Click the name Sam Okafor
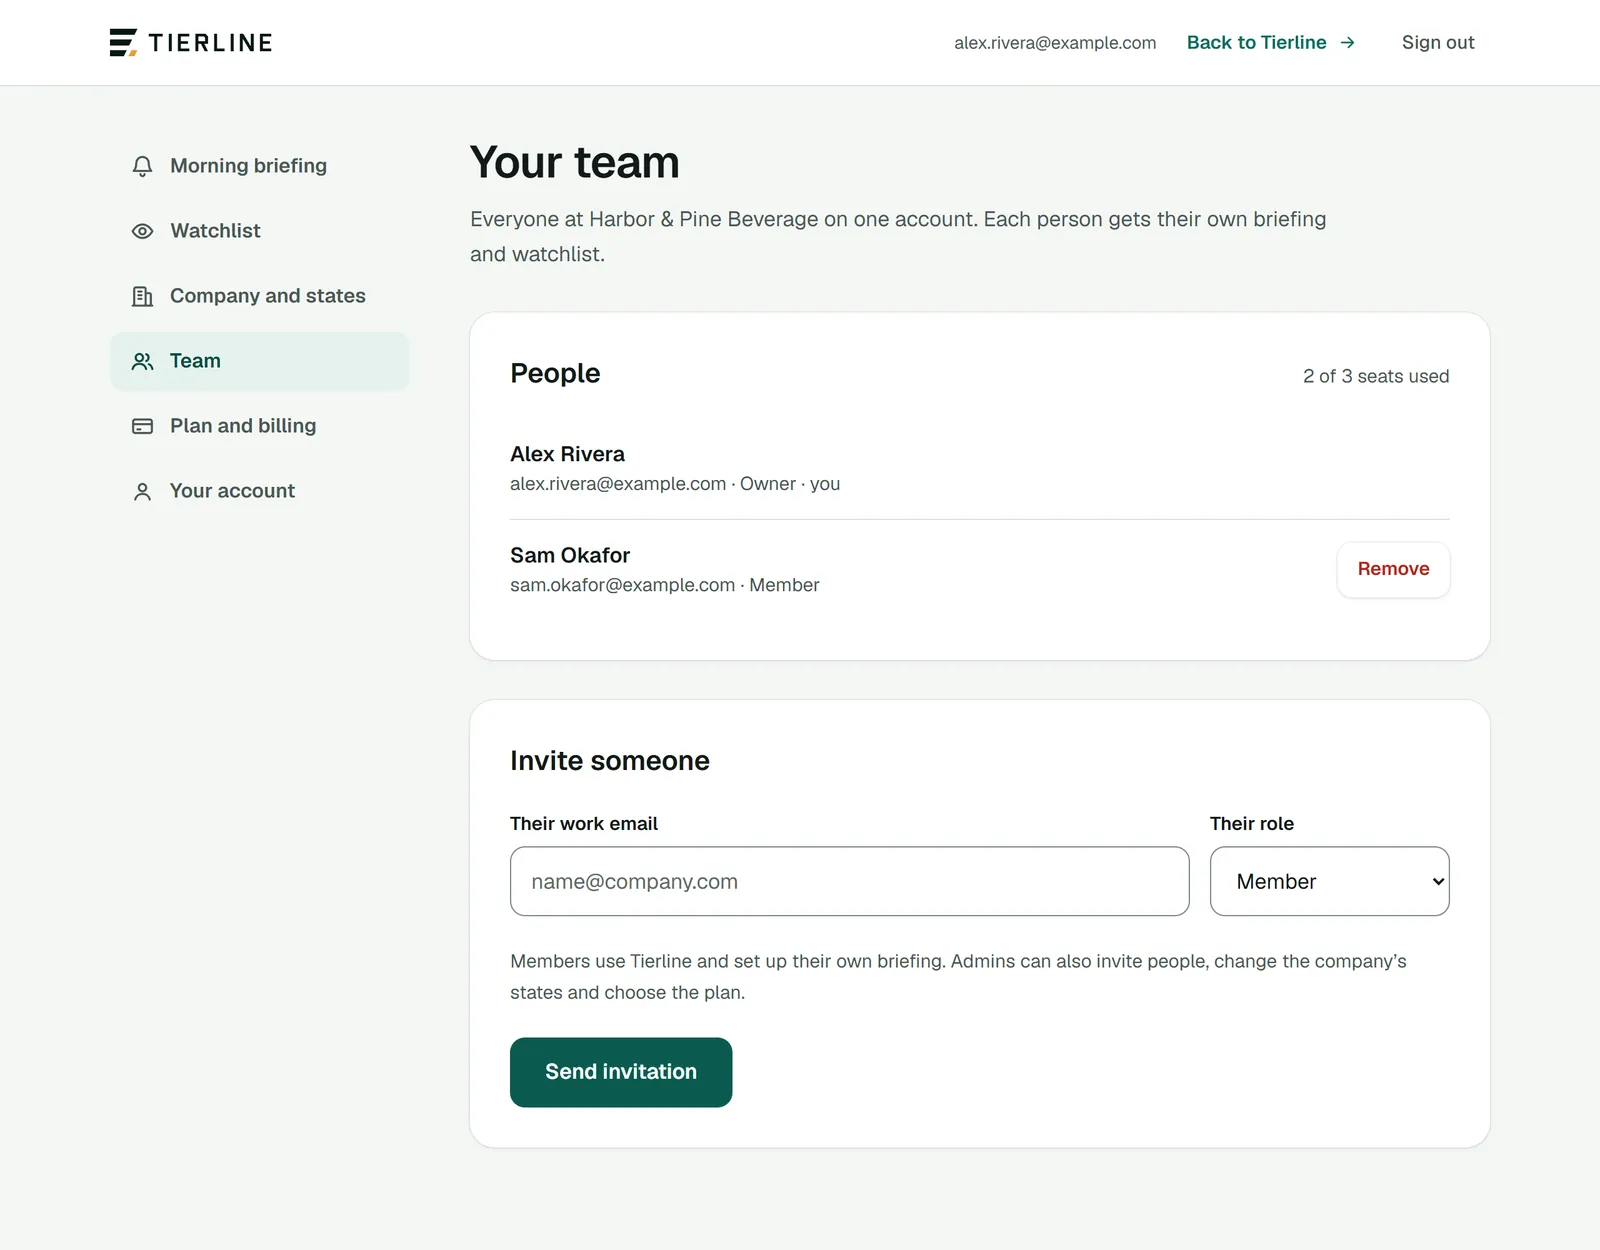 (570, 555)
